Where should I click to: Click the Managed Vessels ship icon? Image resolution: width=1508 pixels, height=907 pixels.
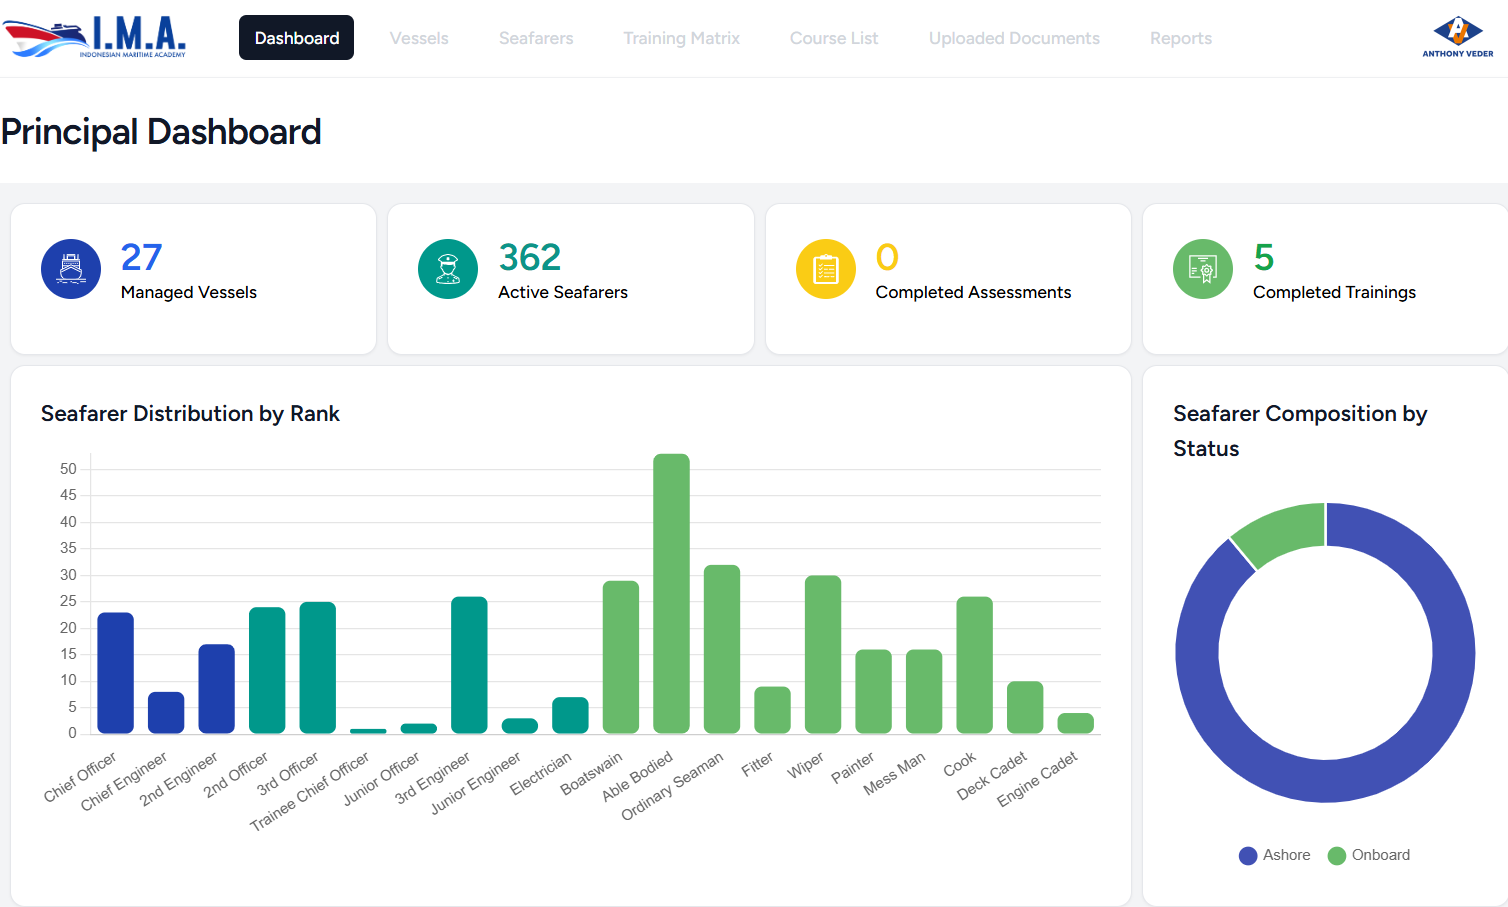(x=71, y=269)
